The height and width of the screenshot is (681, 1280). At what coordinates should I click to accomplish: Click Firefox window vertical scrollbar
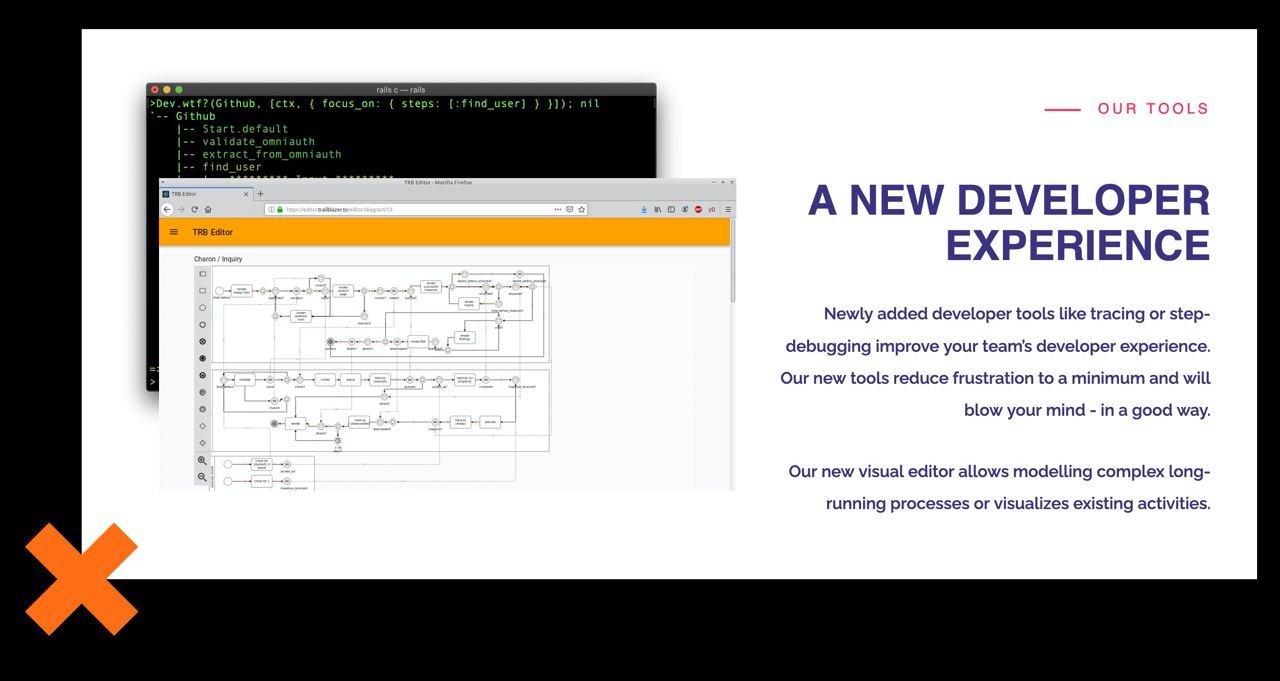pyautogui.click(x=733, y=260)
